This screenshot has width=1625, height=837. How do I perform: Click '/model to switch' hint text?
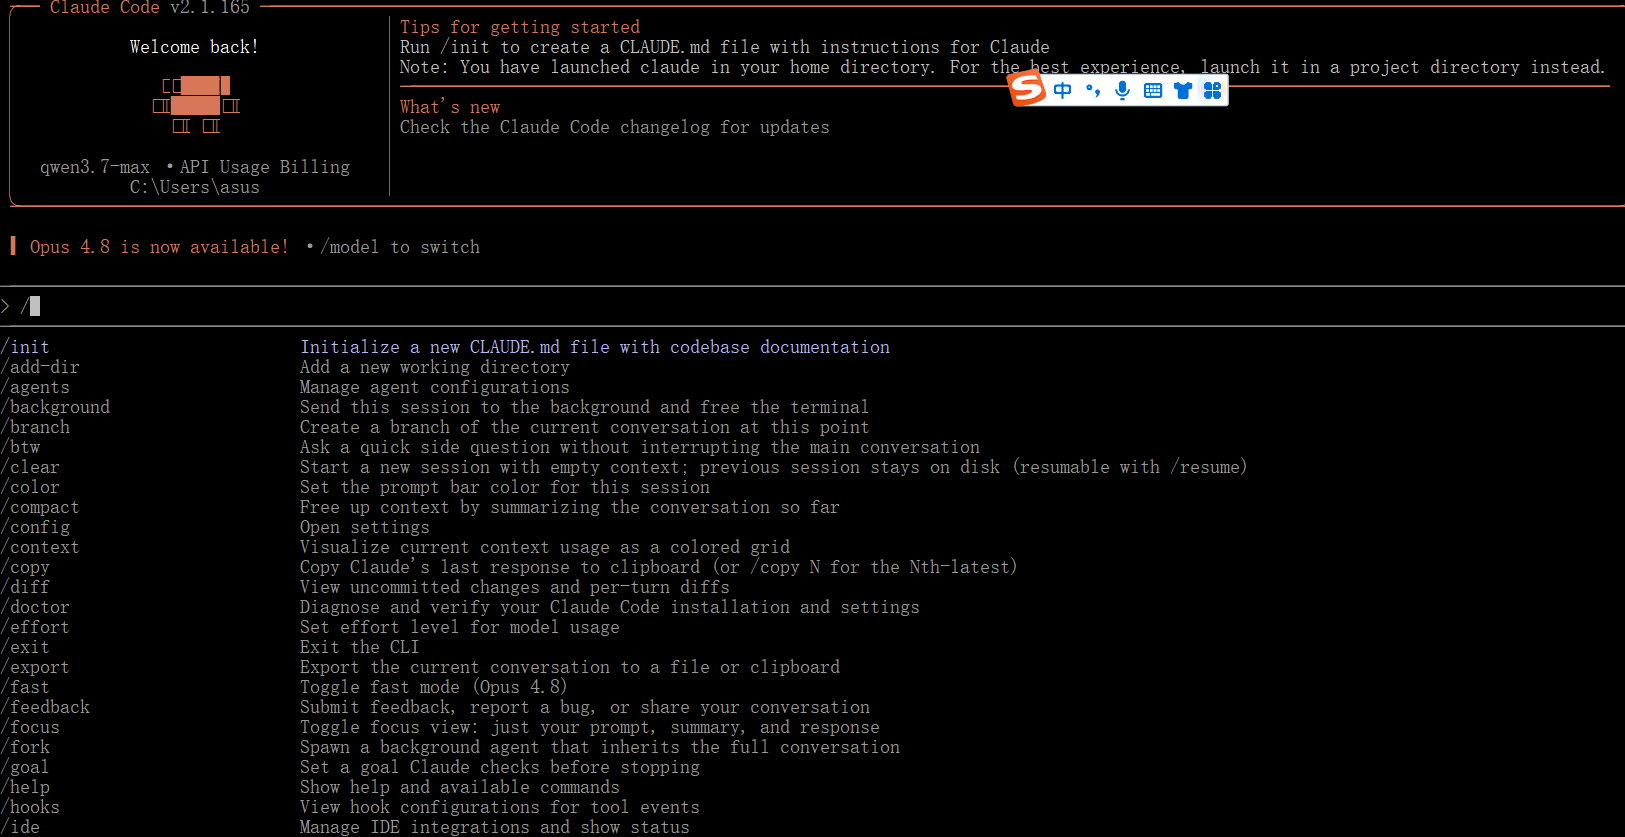(x=400, y=247)
